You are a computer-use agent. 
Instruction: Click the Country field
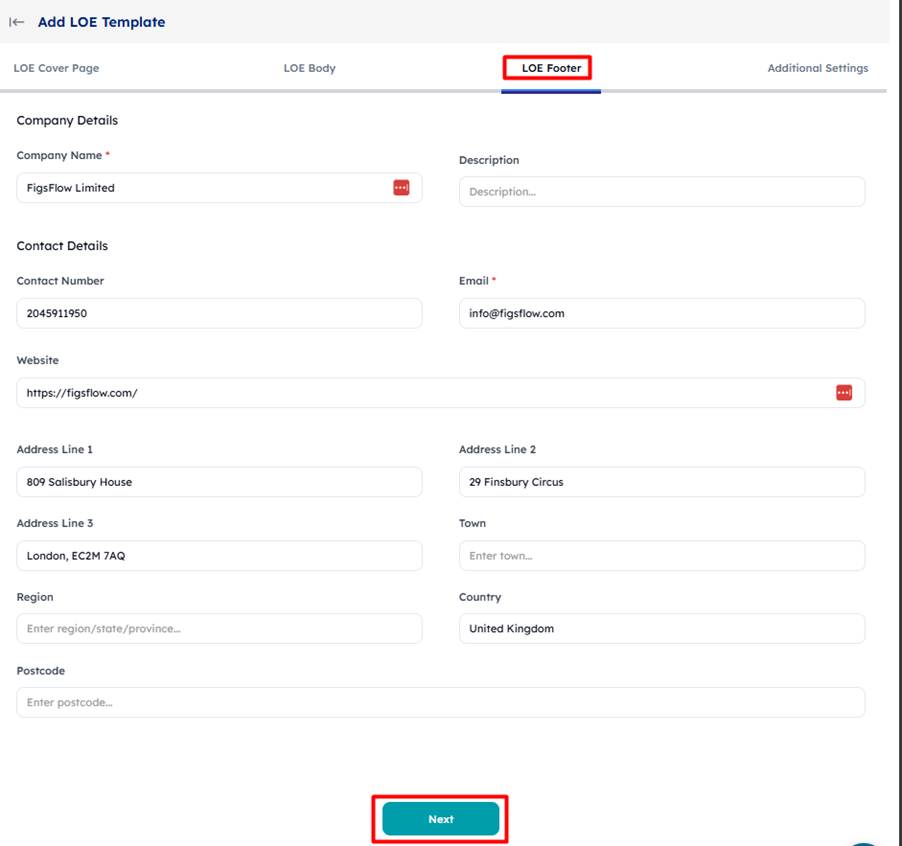pyautogui.click(x=662, y=629)
